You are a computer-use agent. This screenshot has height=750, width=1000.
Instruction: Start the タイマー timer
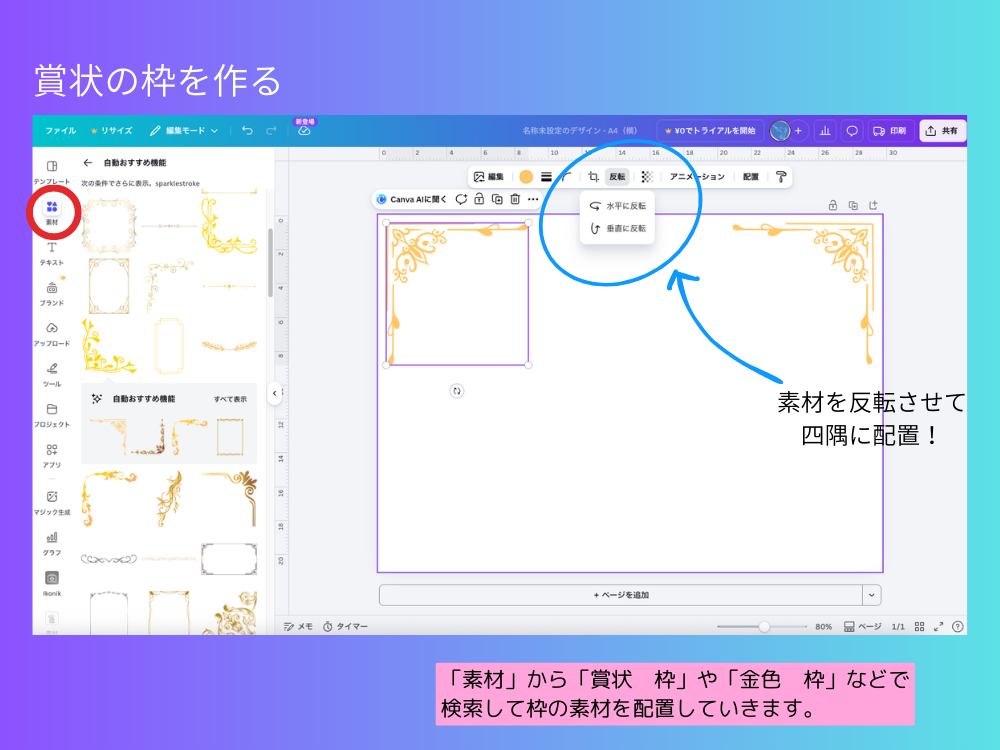point(345,626)
